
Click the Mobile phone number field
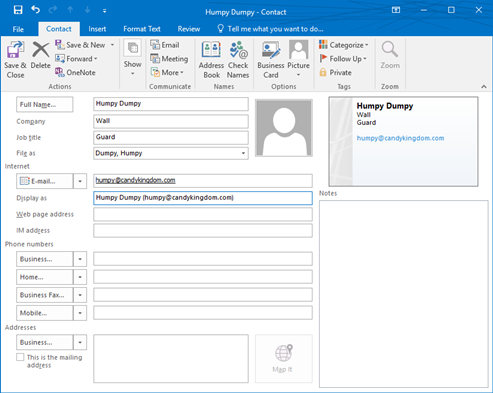coord(203,313)
